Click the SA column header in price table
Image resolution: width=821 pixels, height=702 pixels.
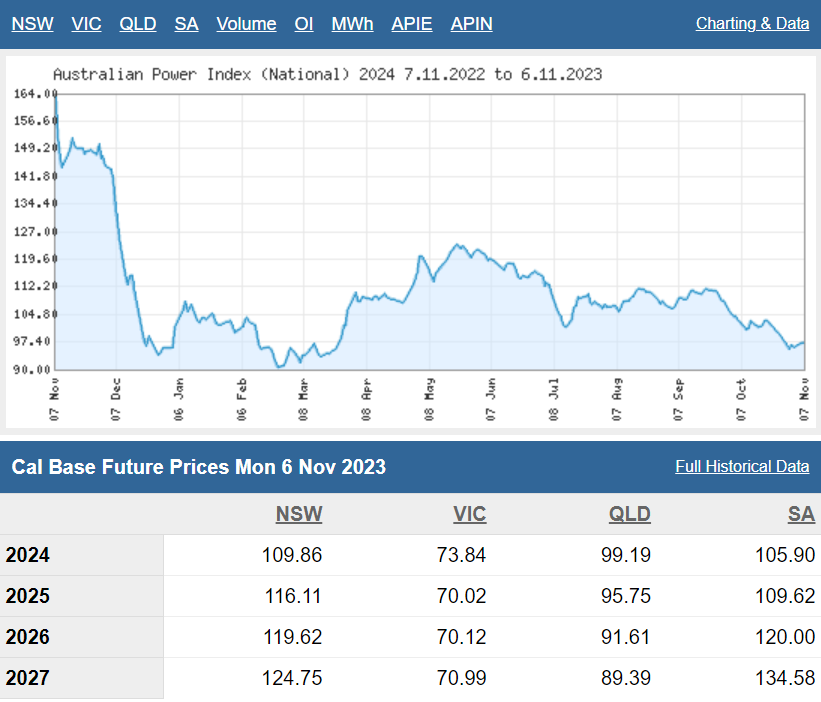[801, 514]
